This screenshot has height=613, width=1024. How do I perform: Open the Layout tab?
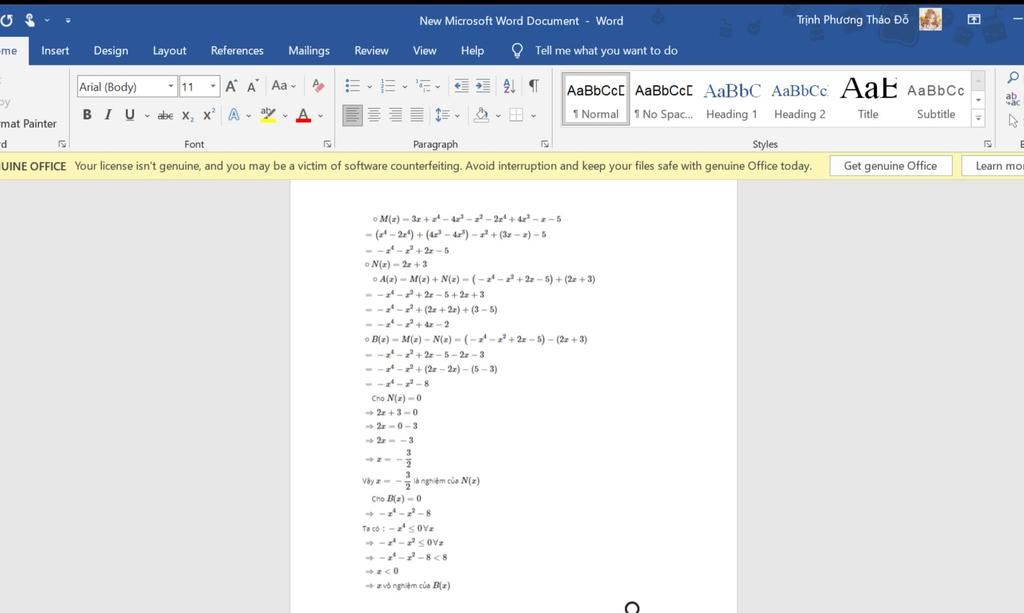pyautogui.click(x=170, y=50)
